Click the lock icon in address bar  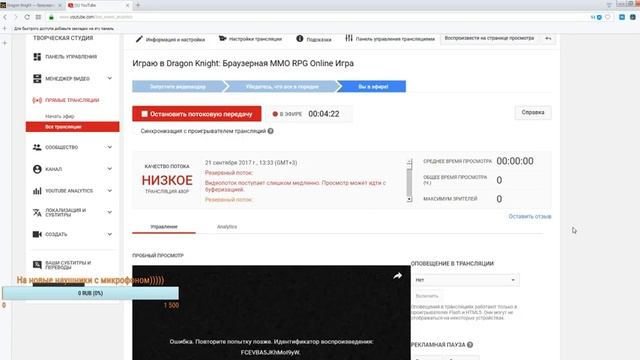pyautogui.click(x=51, y=17)
